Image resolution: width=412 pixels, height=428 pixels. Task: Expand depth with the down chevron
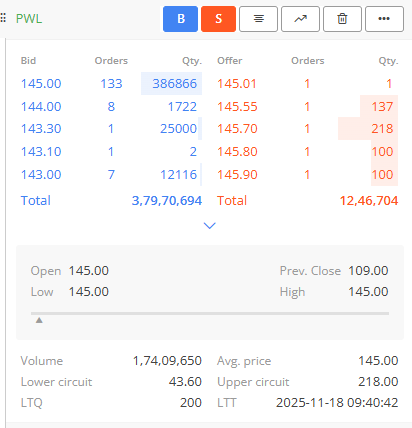coord(209,226)
